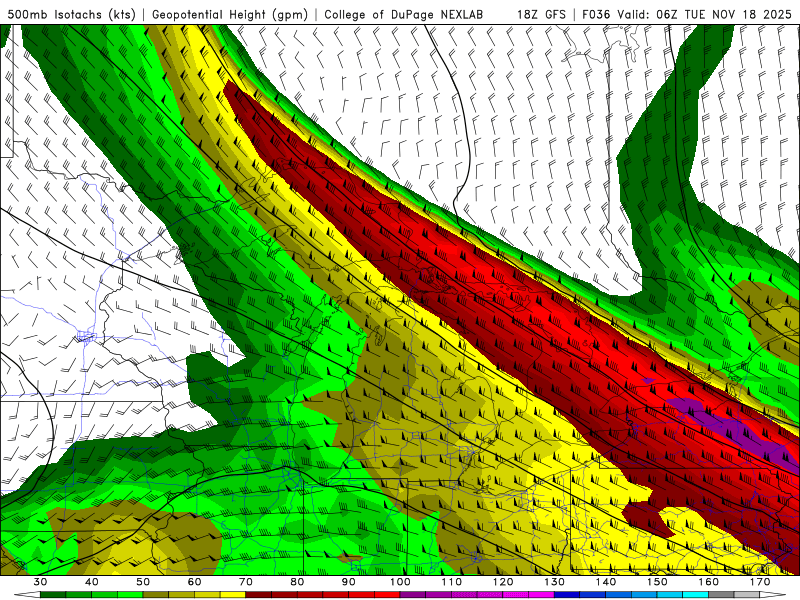Click the left arrow end of the color bar
The width and height of the screenshot is (800, 600).
pos(28,595)
